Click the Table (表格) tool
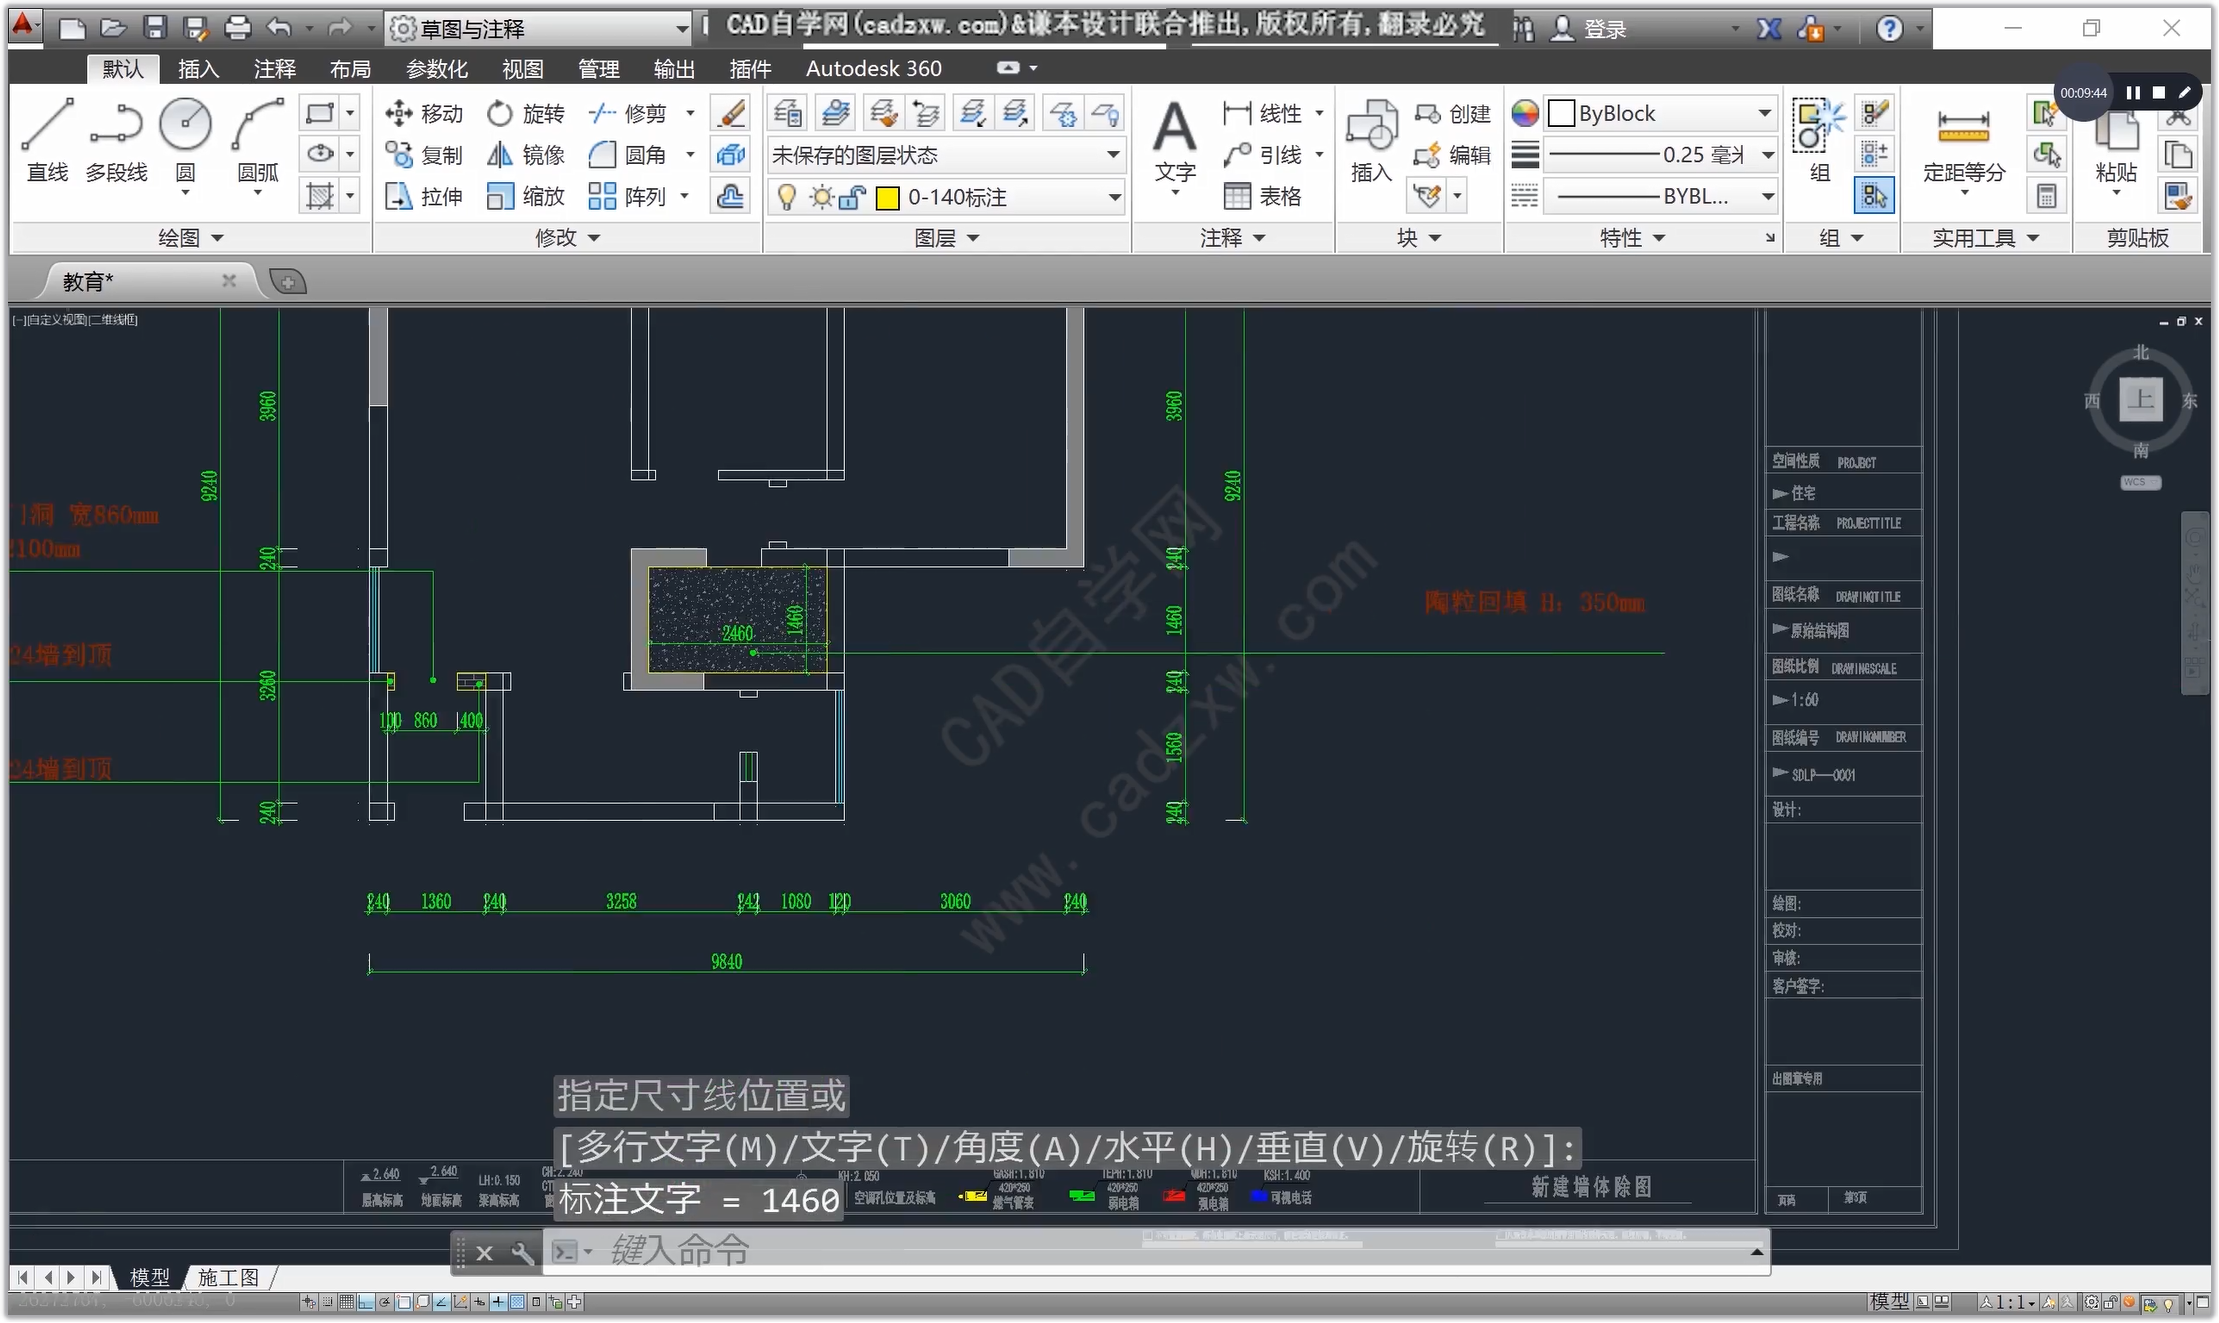Viewport: 2219px width, 1323px height. click(x=1262, y=196)
